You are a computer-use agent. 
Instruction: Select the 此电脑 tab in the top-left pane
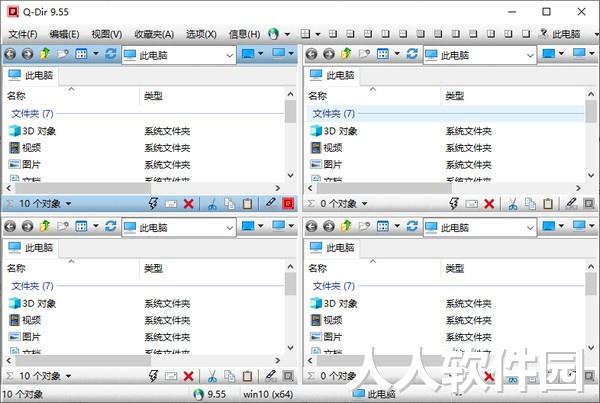coord(31,75)
